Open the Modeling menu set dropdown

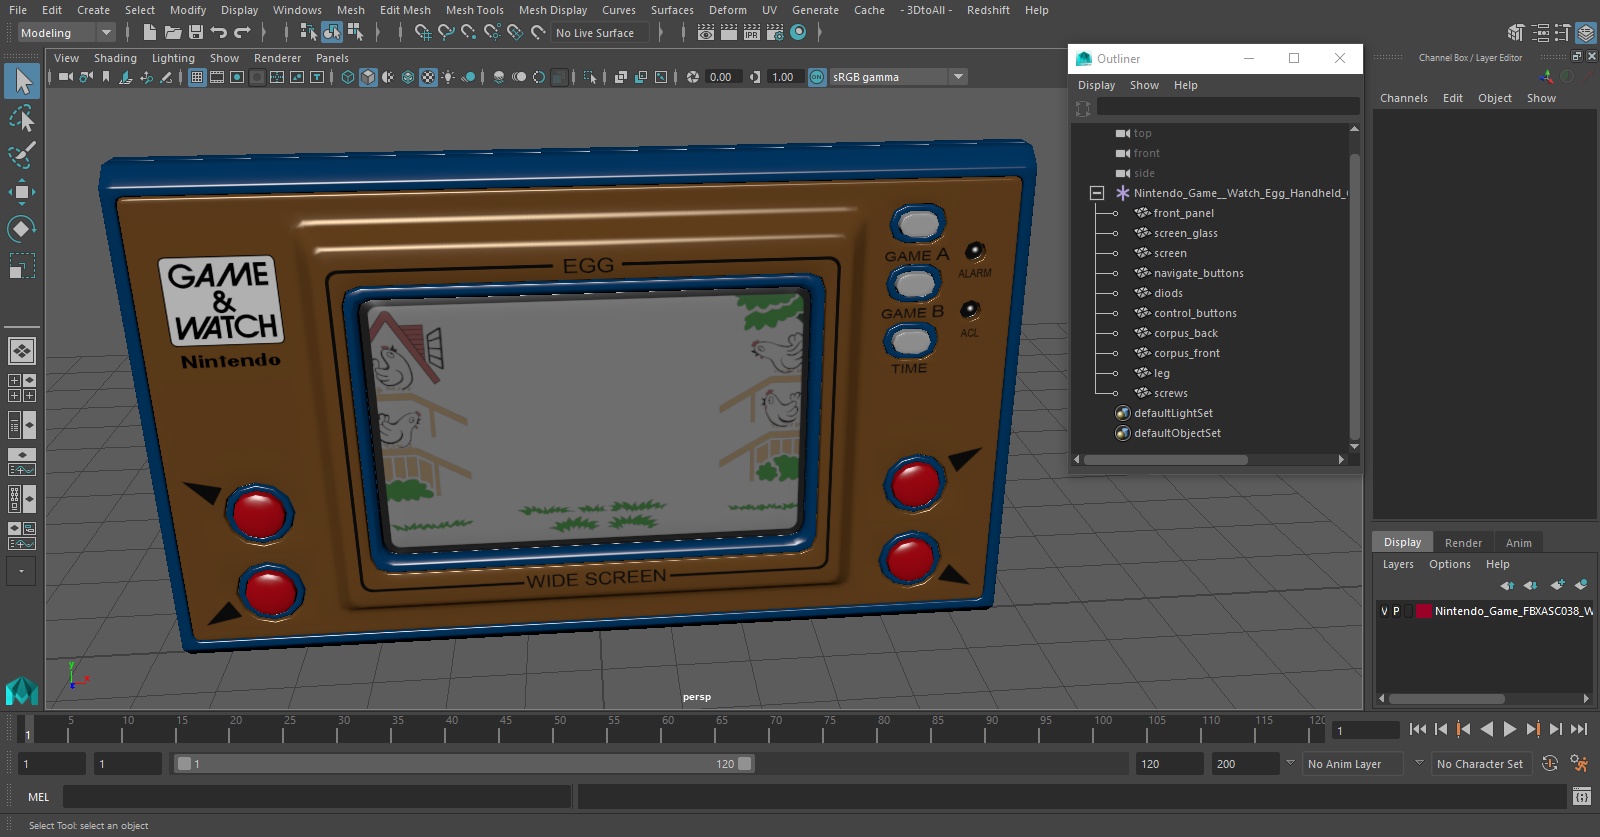point(66,33)
